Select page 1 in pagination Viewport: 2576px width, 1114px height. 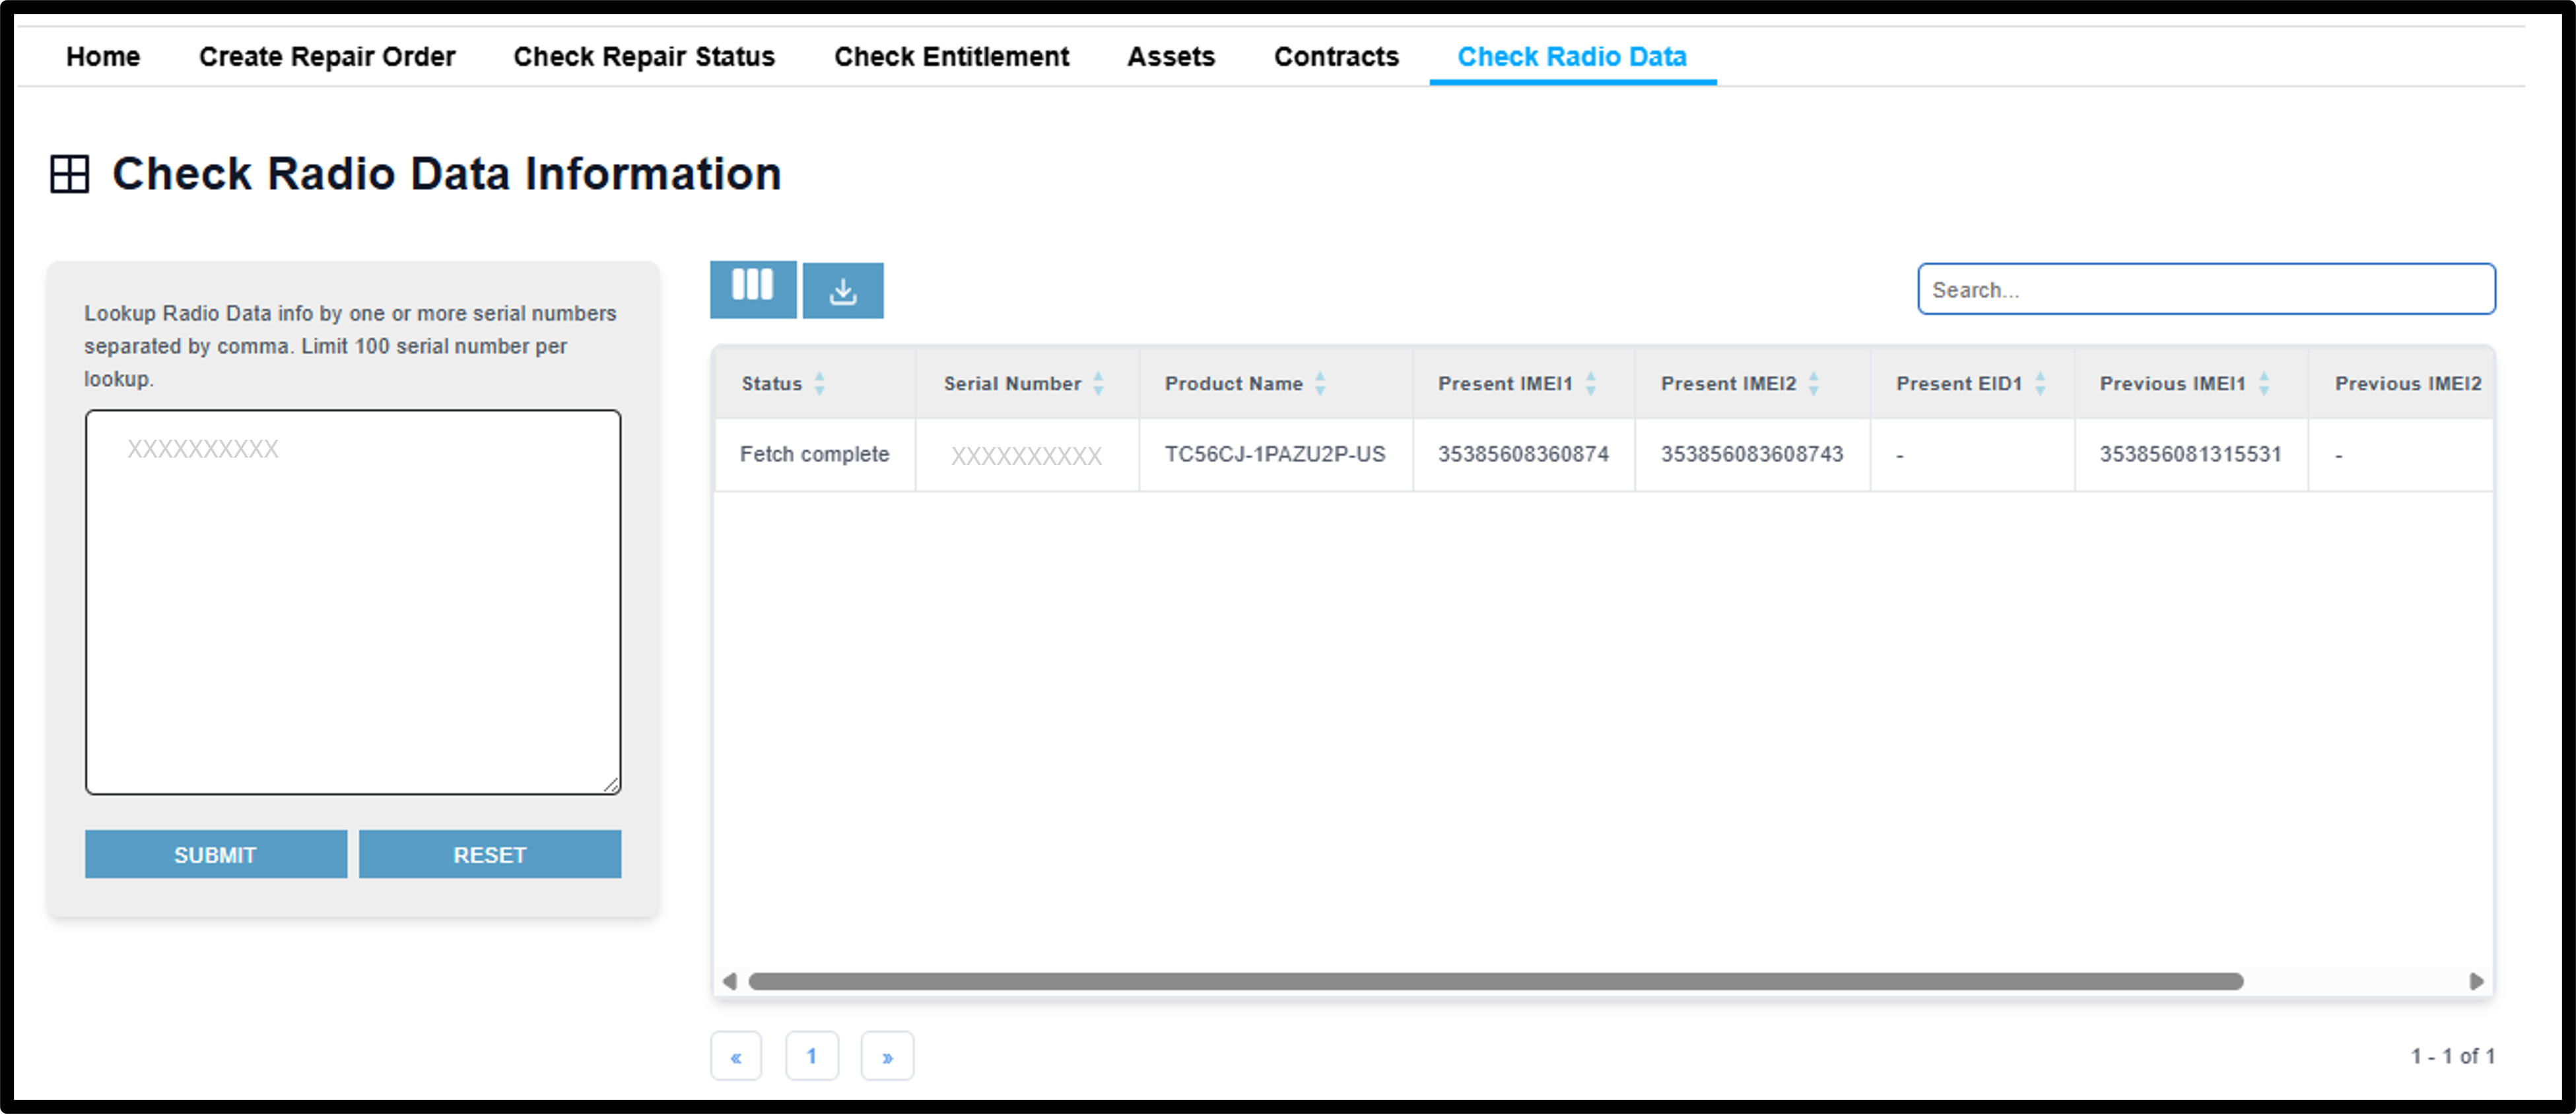tap(812, 1056)
